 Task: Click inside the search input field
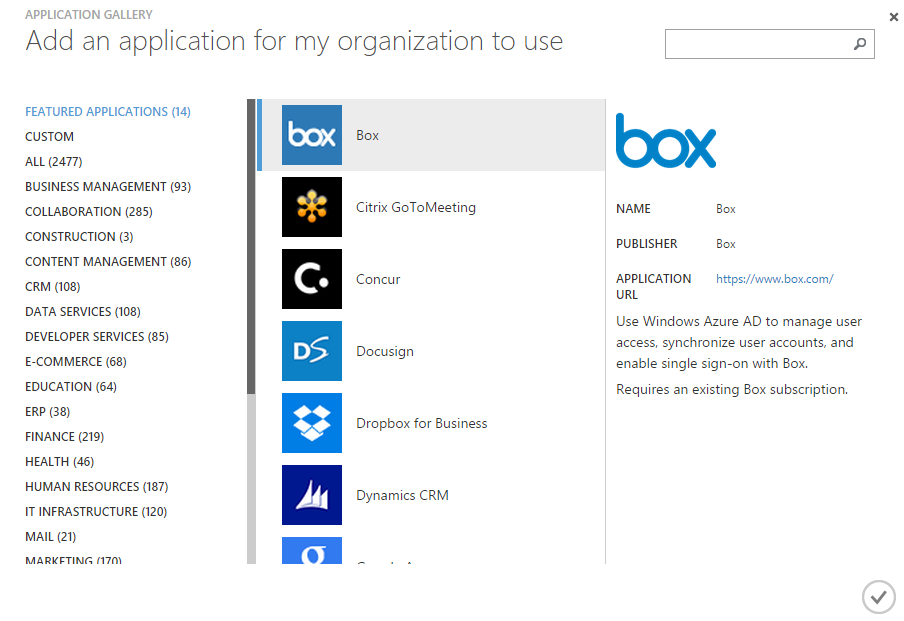coord(760,44)
